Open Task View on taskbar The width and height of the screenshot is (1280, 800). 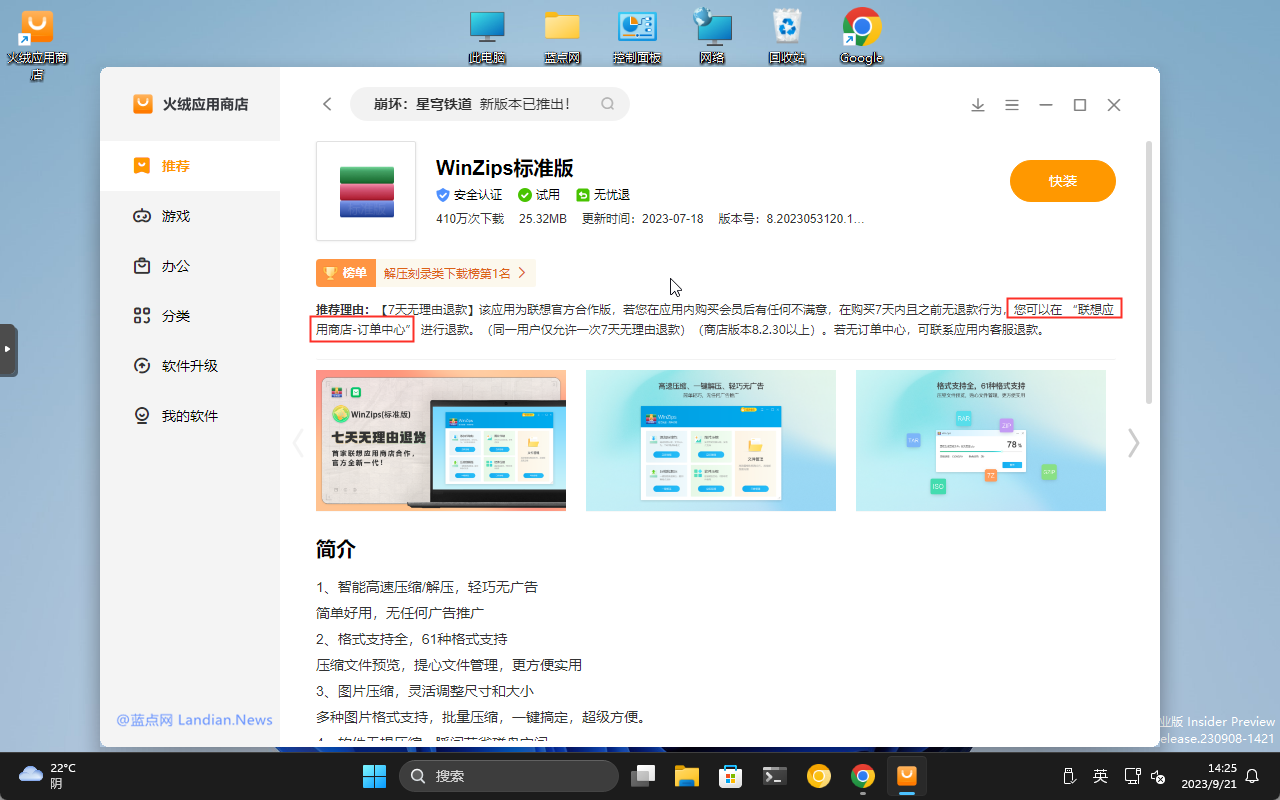pyautogui.click(x=644, y=776)
